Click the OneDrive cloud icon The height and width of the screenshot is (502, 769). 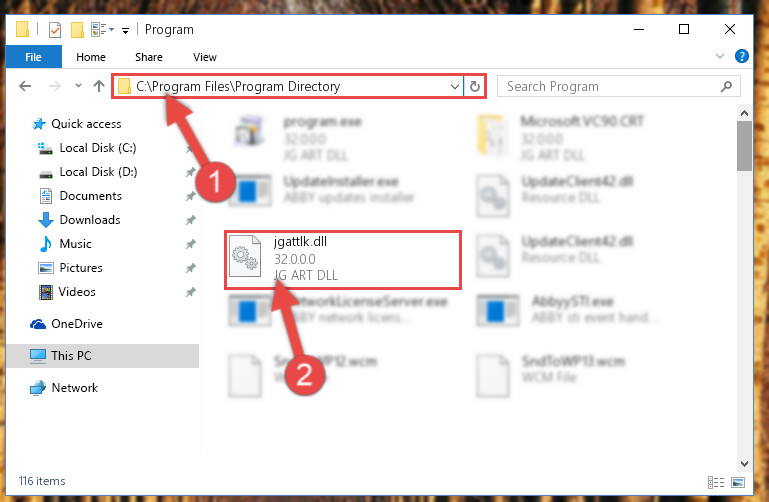(x=38, y=324)
